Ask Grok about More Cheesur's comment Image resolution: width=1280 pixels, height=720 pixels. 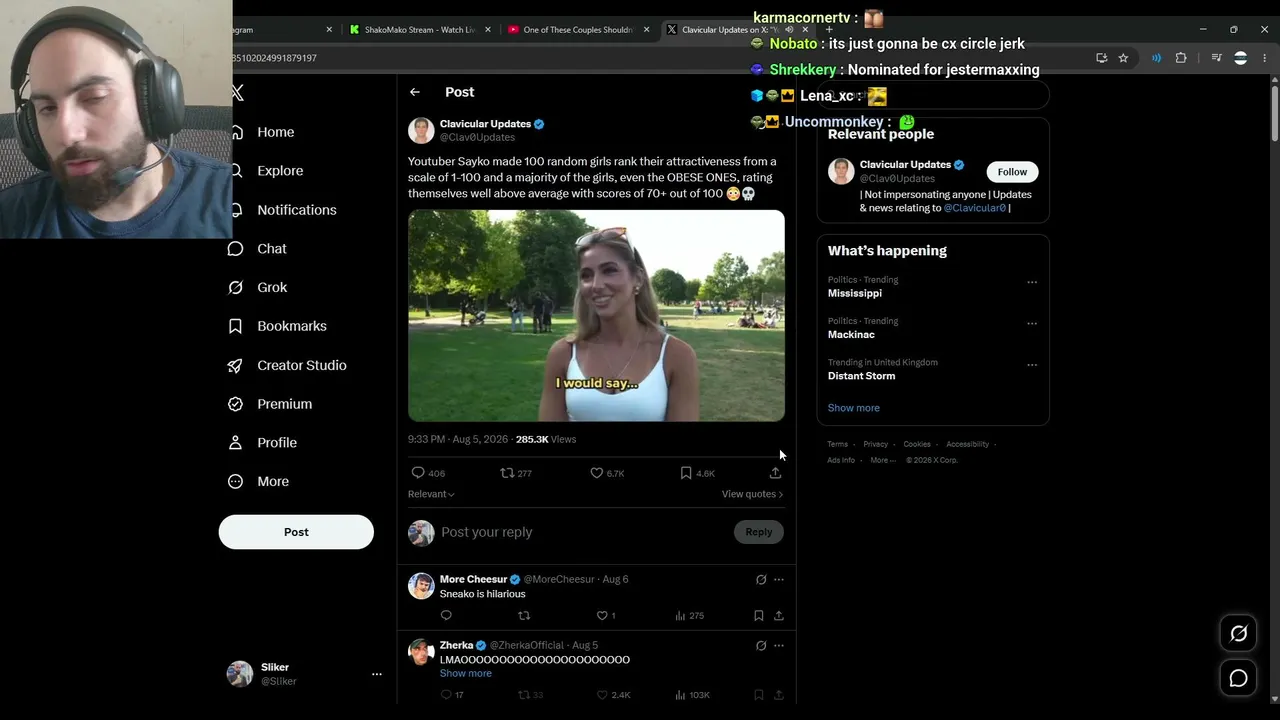pyautogui.click(x=761, y=580)
